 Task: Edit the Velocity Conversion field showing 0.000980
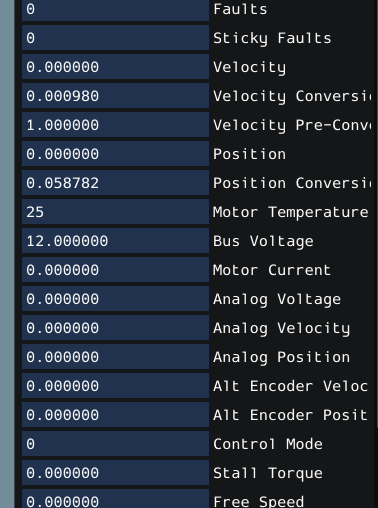(115, 96)
